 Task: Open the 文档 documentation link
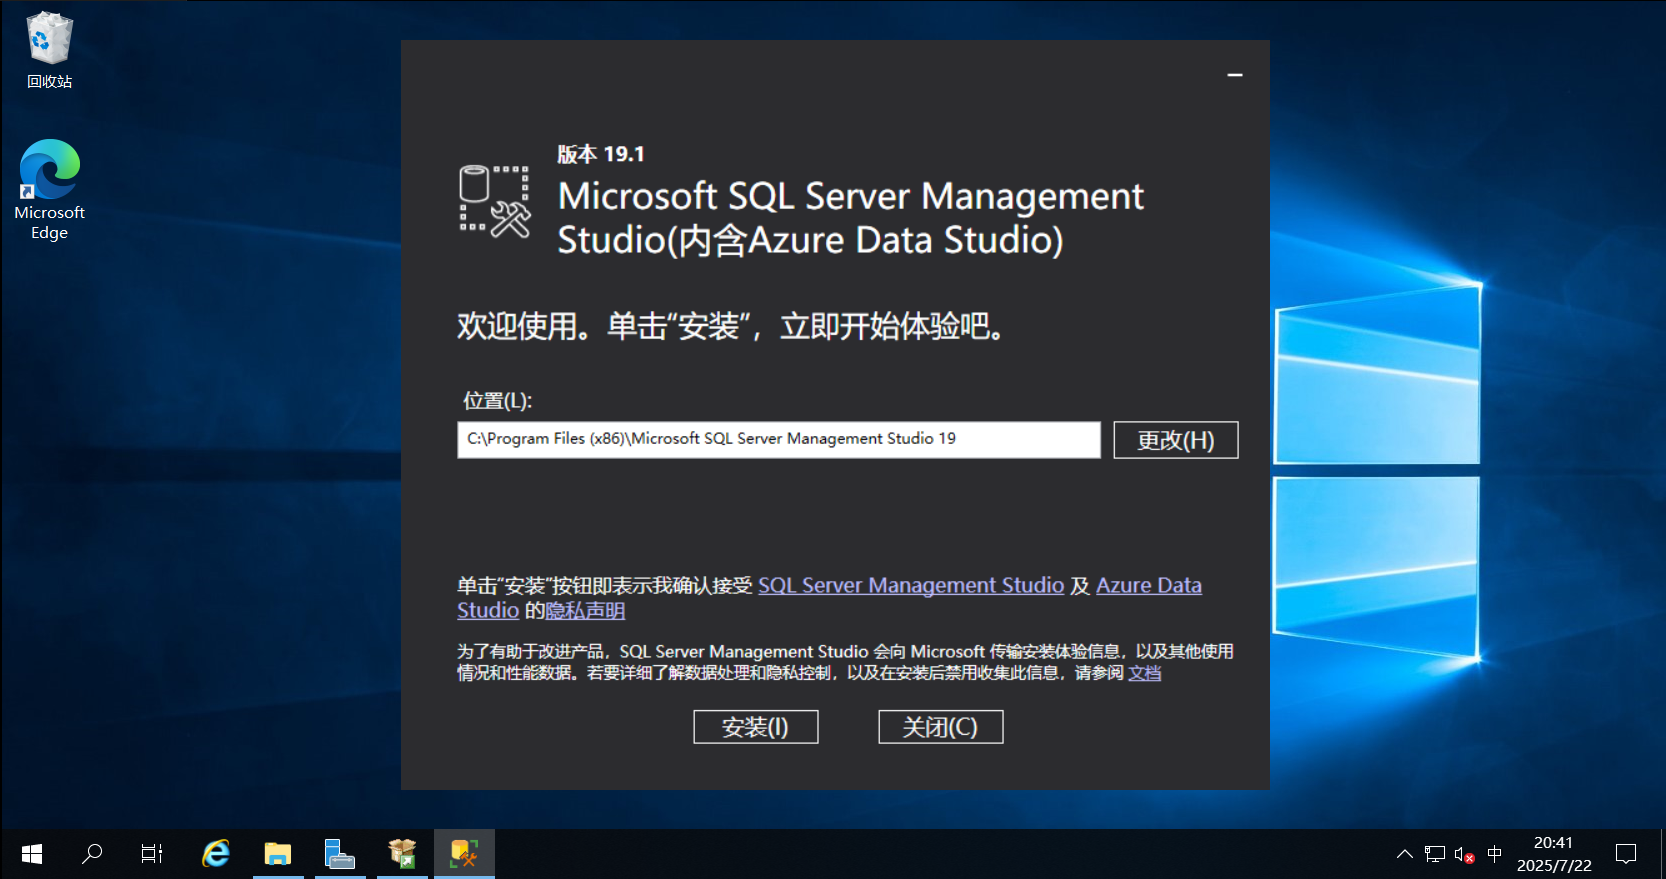[1145, 673]
